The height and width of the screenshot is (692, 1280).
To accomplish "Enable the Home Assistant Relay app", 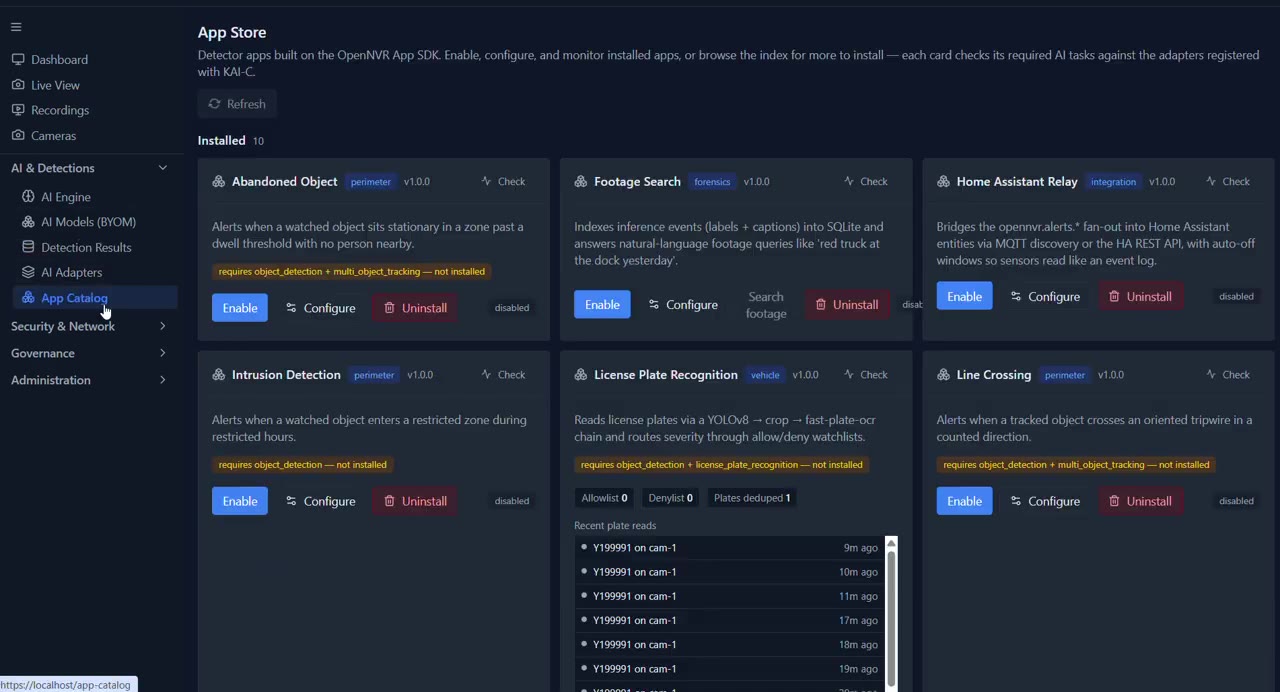I will (x=964, y=297).
